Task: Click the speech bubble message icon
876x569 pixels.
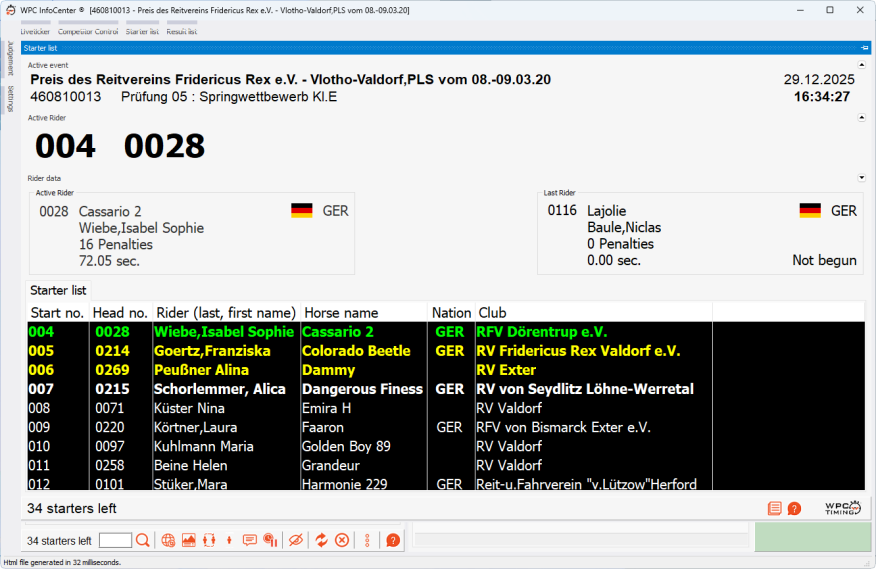Action: (250, 540)
